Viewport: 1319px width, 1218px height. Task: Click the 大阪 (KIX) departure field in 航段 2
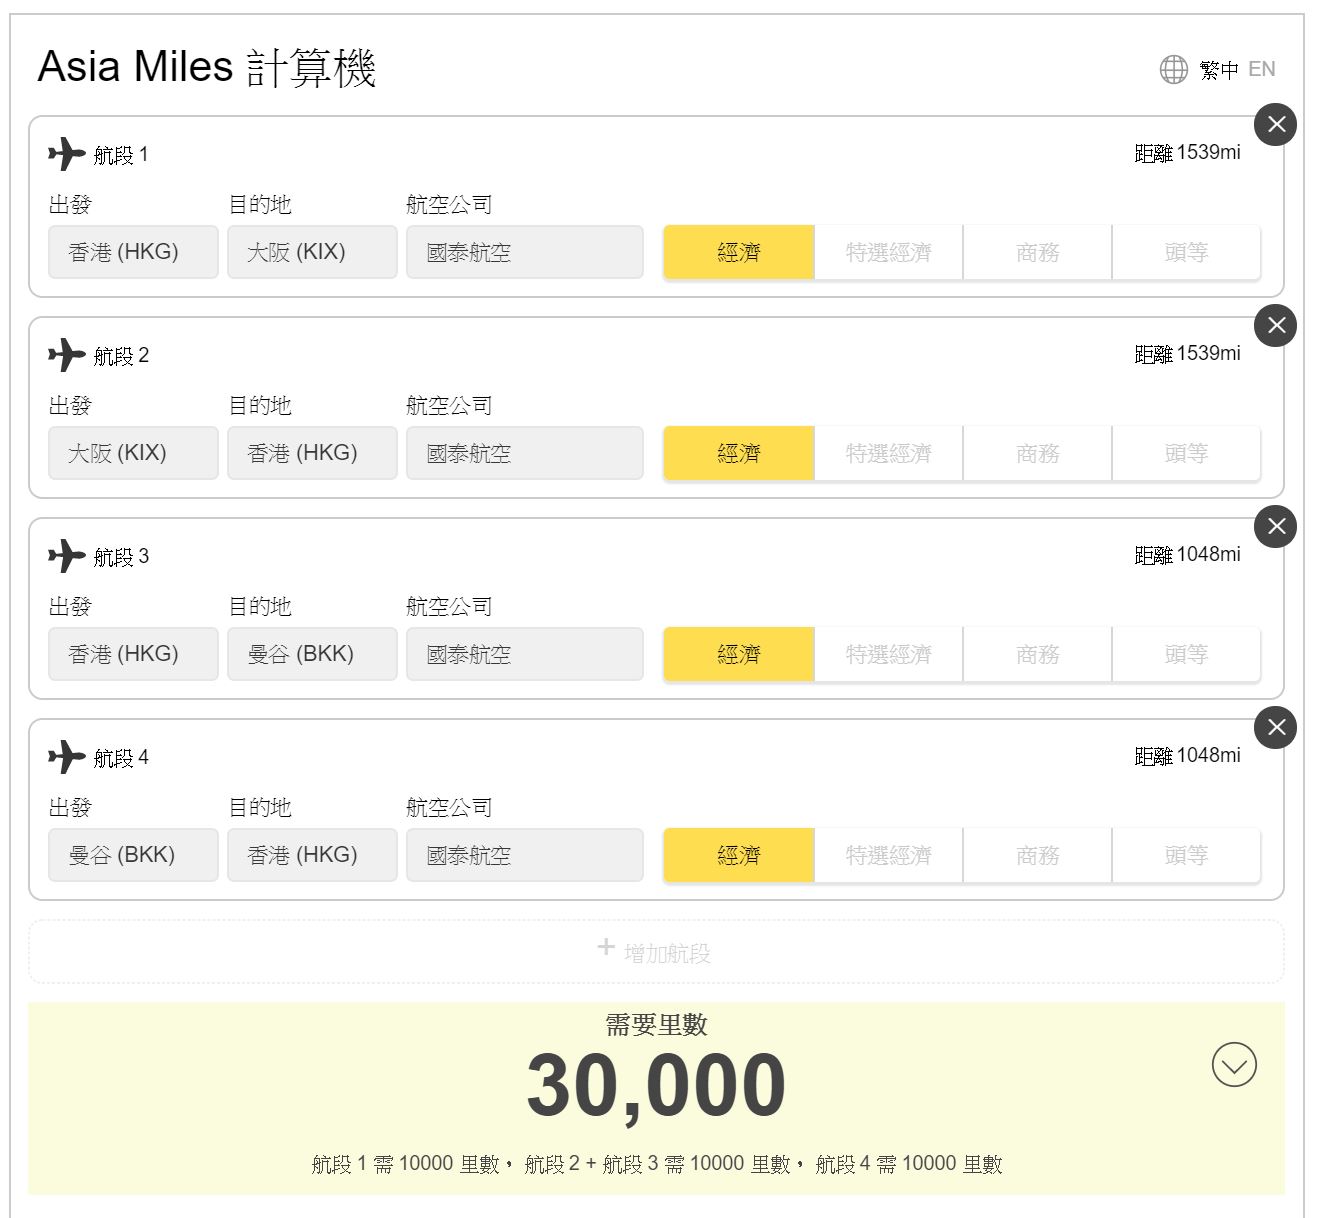click(x=133, y=453)
